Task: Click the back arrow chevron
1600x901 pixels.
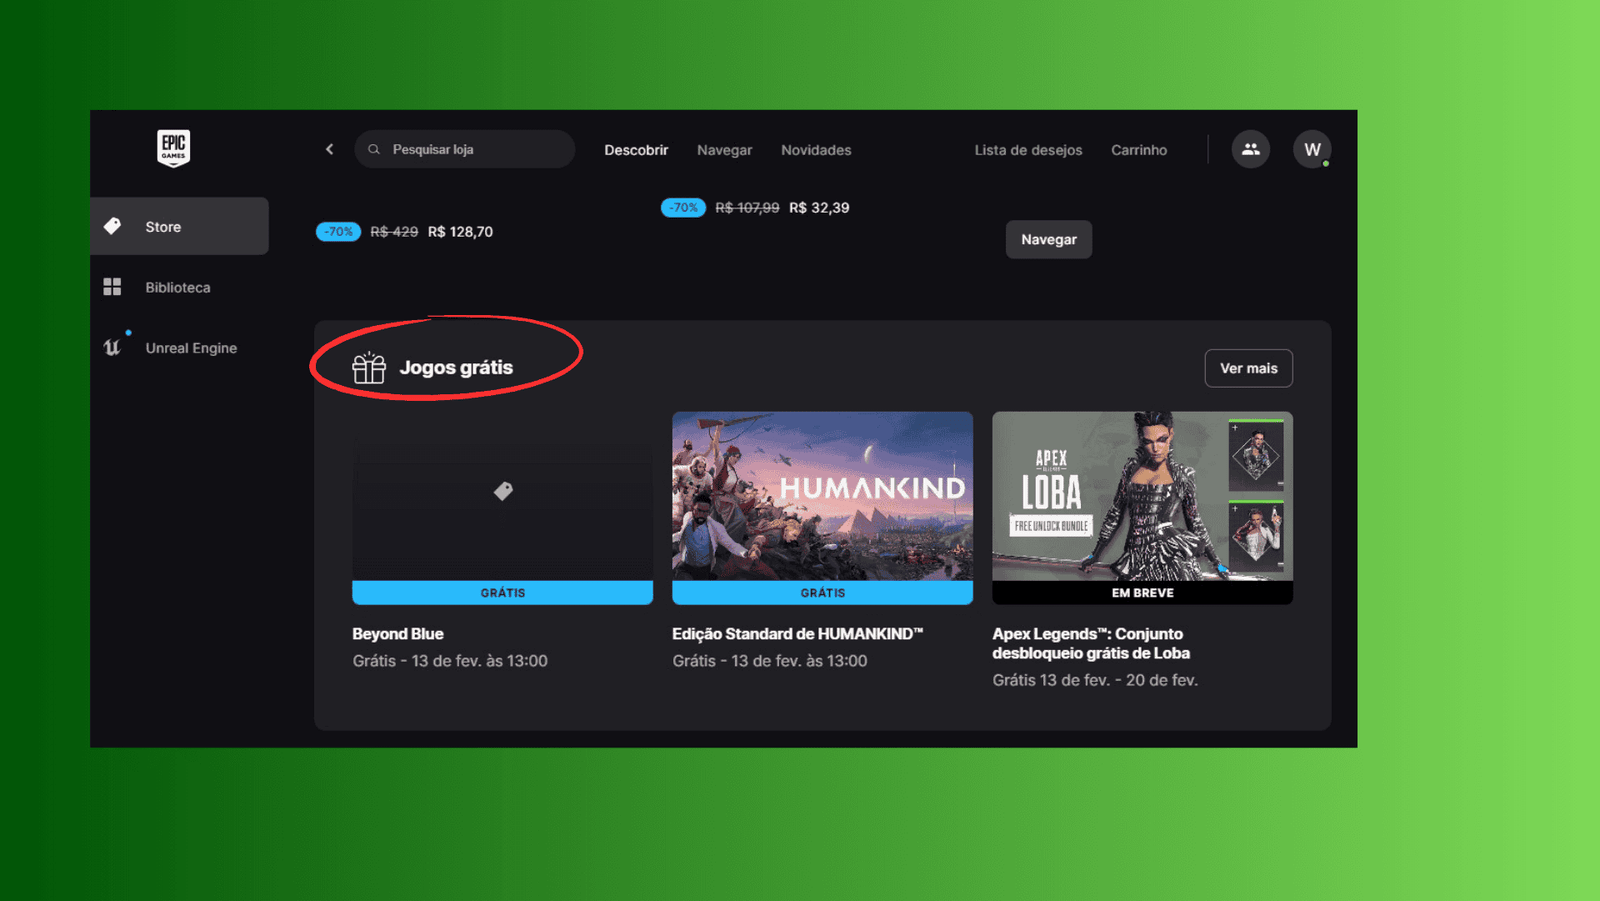Action: point(329,149)
